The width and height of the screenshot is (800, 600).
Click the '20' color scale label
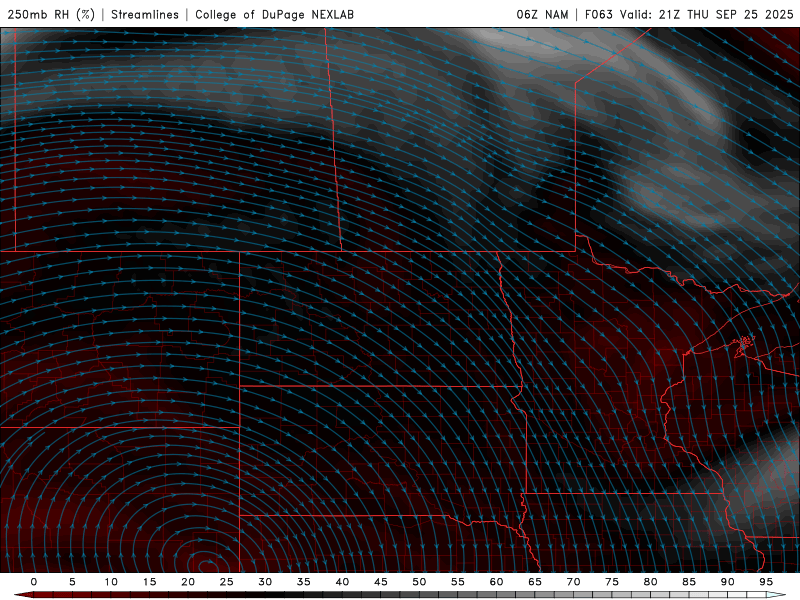click(188, 582)
